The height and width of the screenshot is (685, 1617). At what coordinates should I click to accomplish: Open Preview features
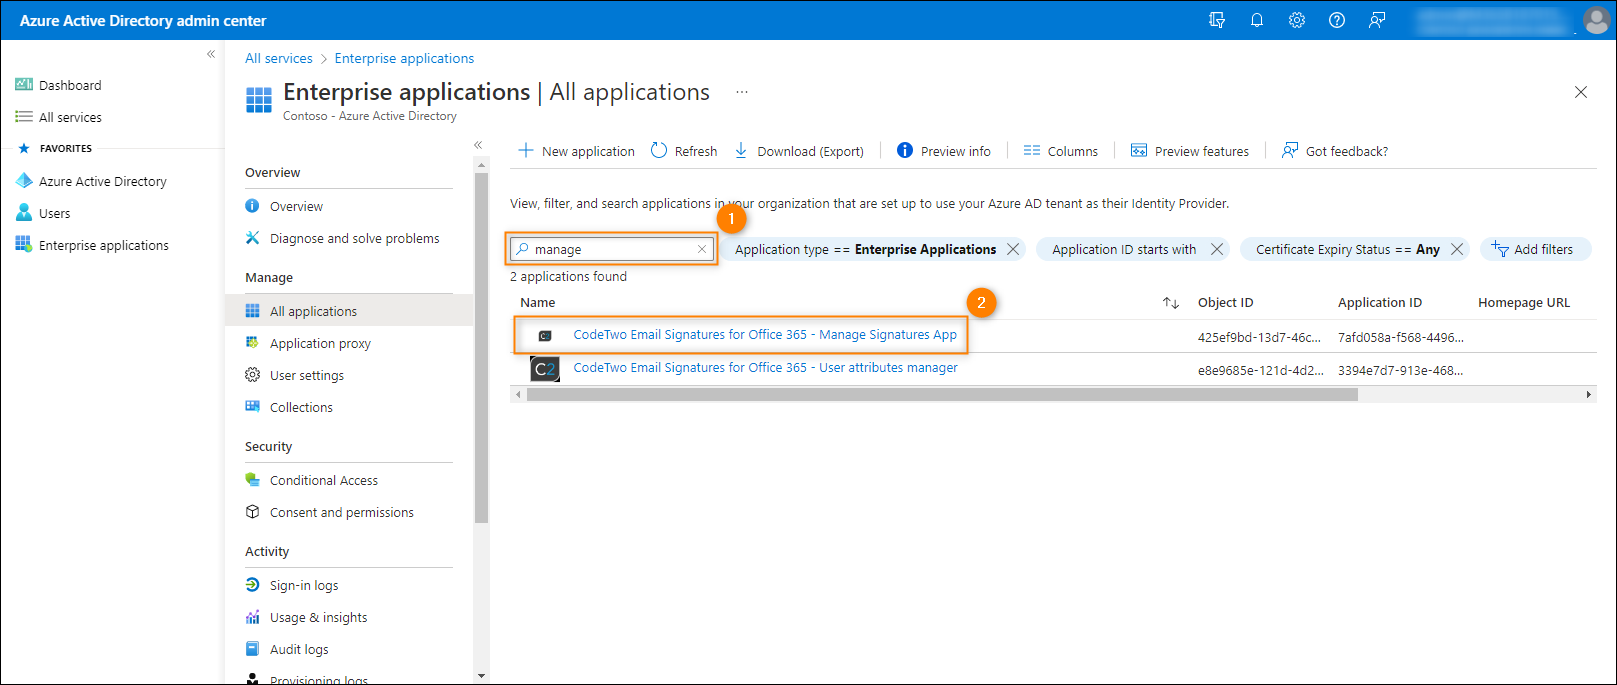click(1190, 151)
